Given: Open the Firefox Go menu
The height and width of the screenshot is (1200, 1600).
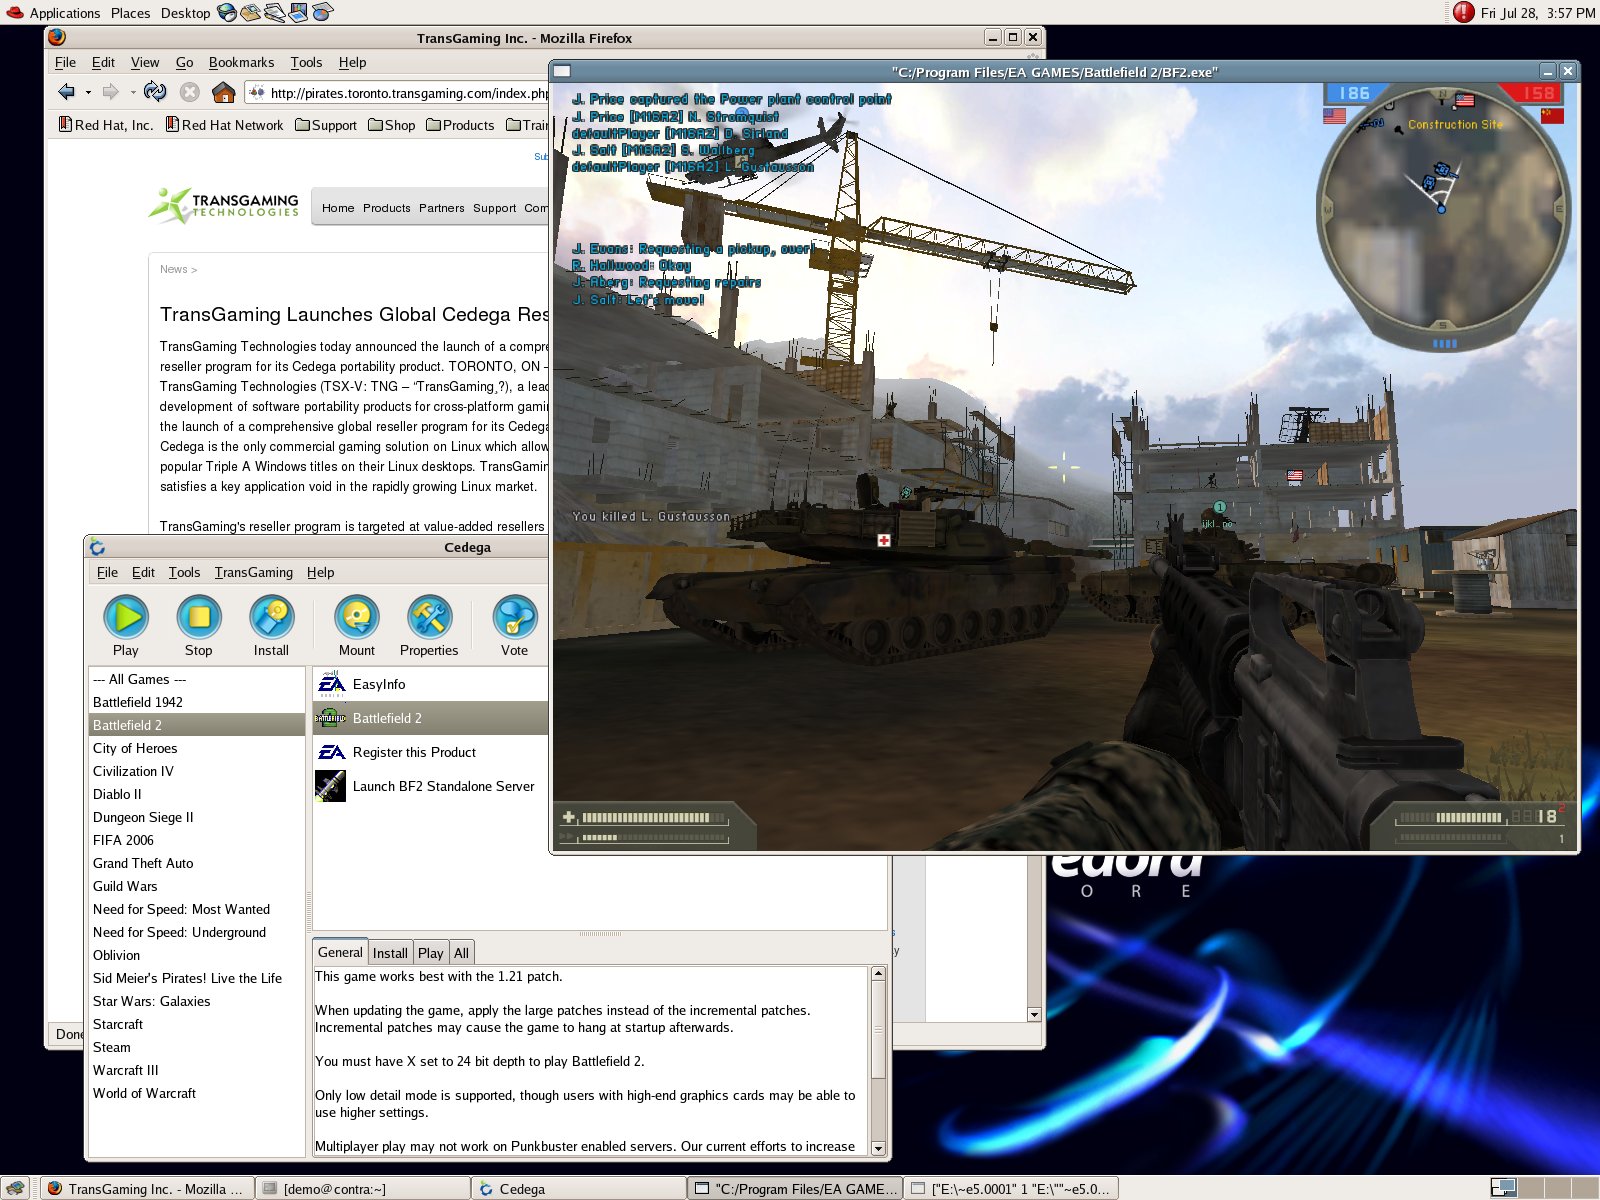Looking at the screenshot, I should 184,62.
